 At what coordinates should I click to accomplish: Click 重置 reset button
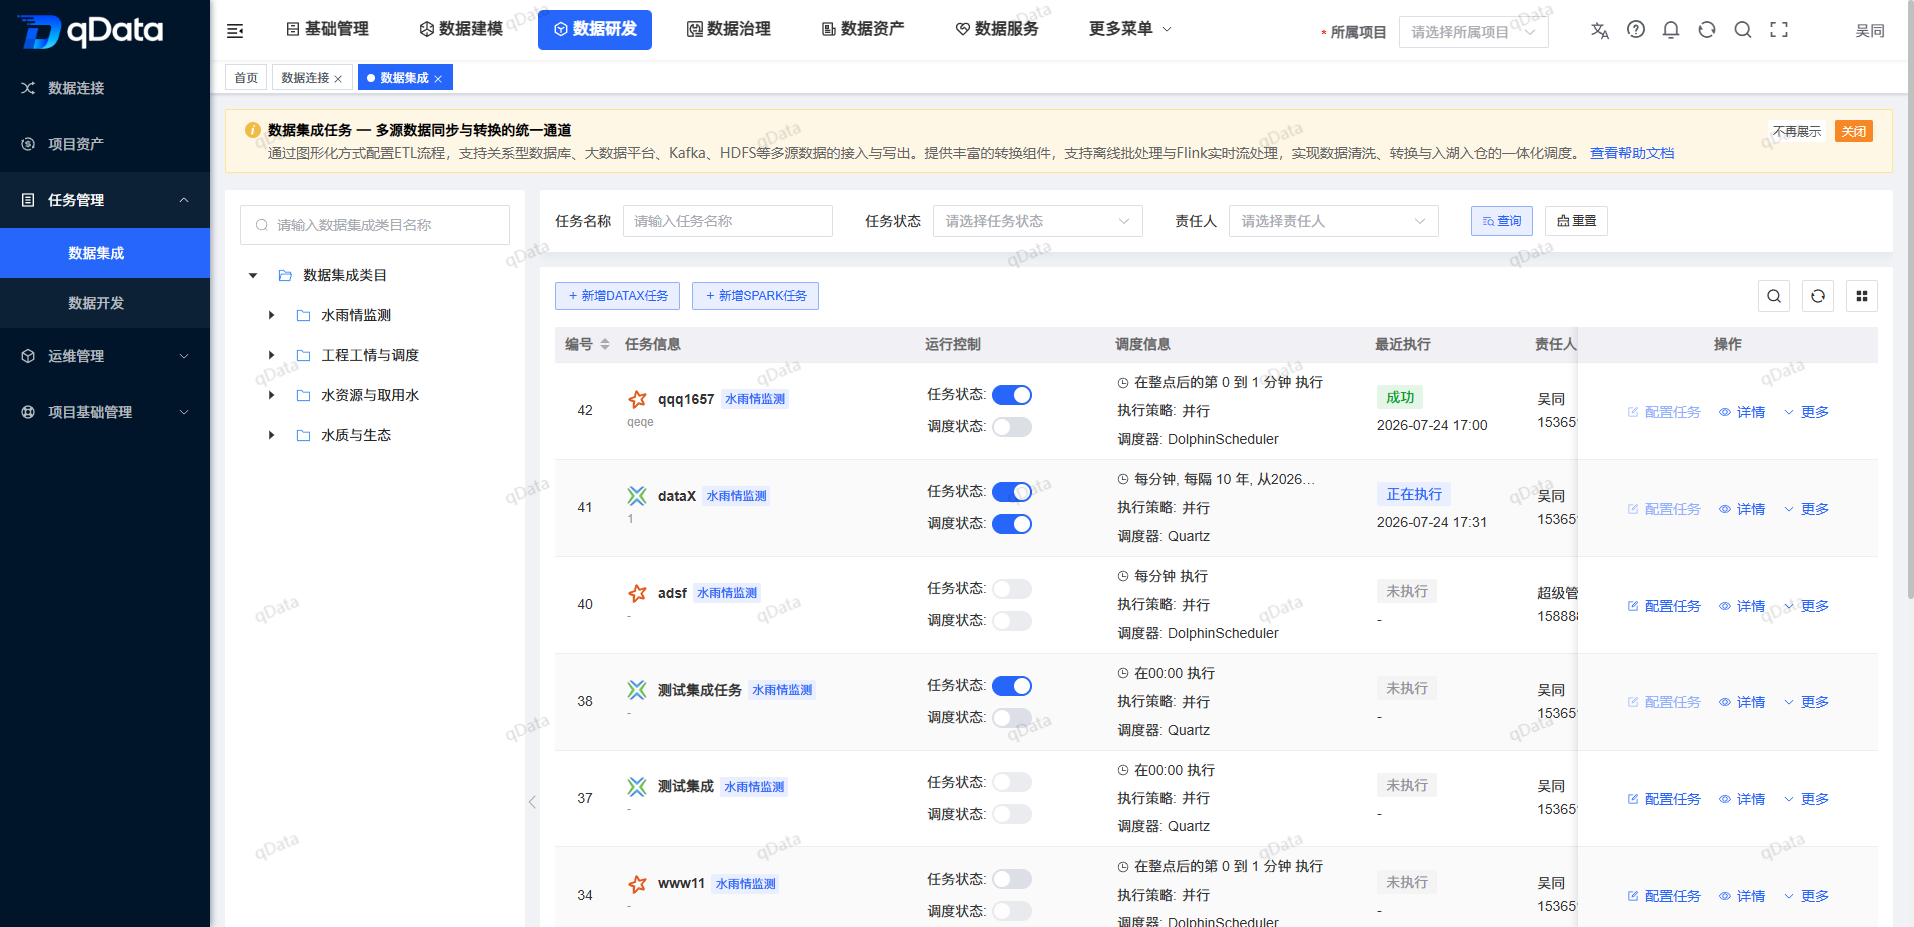1577,221
